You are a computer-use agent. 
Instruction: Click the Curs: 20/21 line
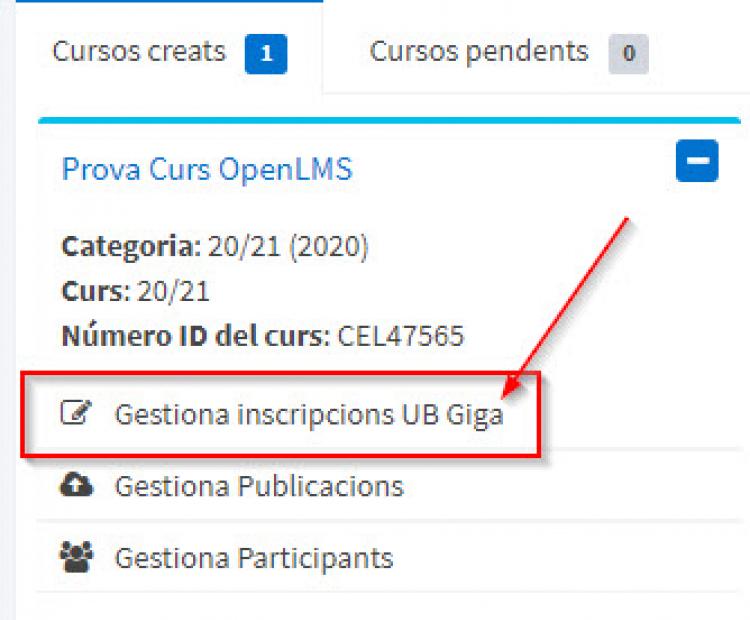[136, 291]
